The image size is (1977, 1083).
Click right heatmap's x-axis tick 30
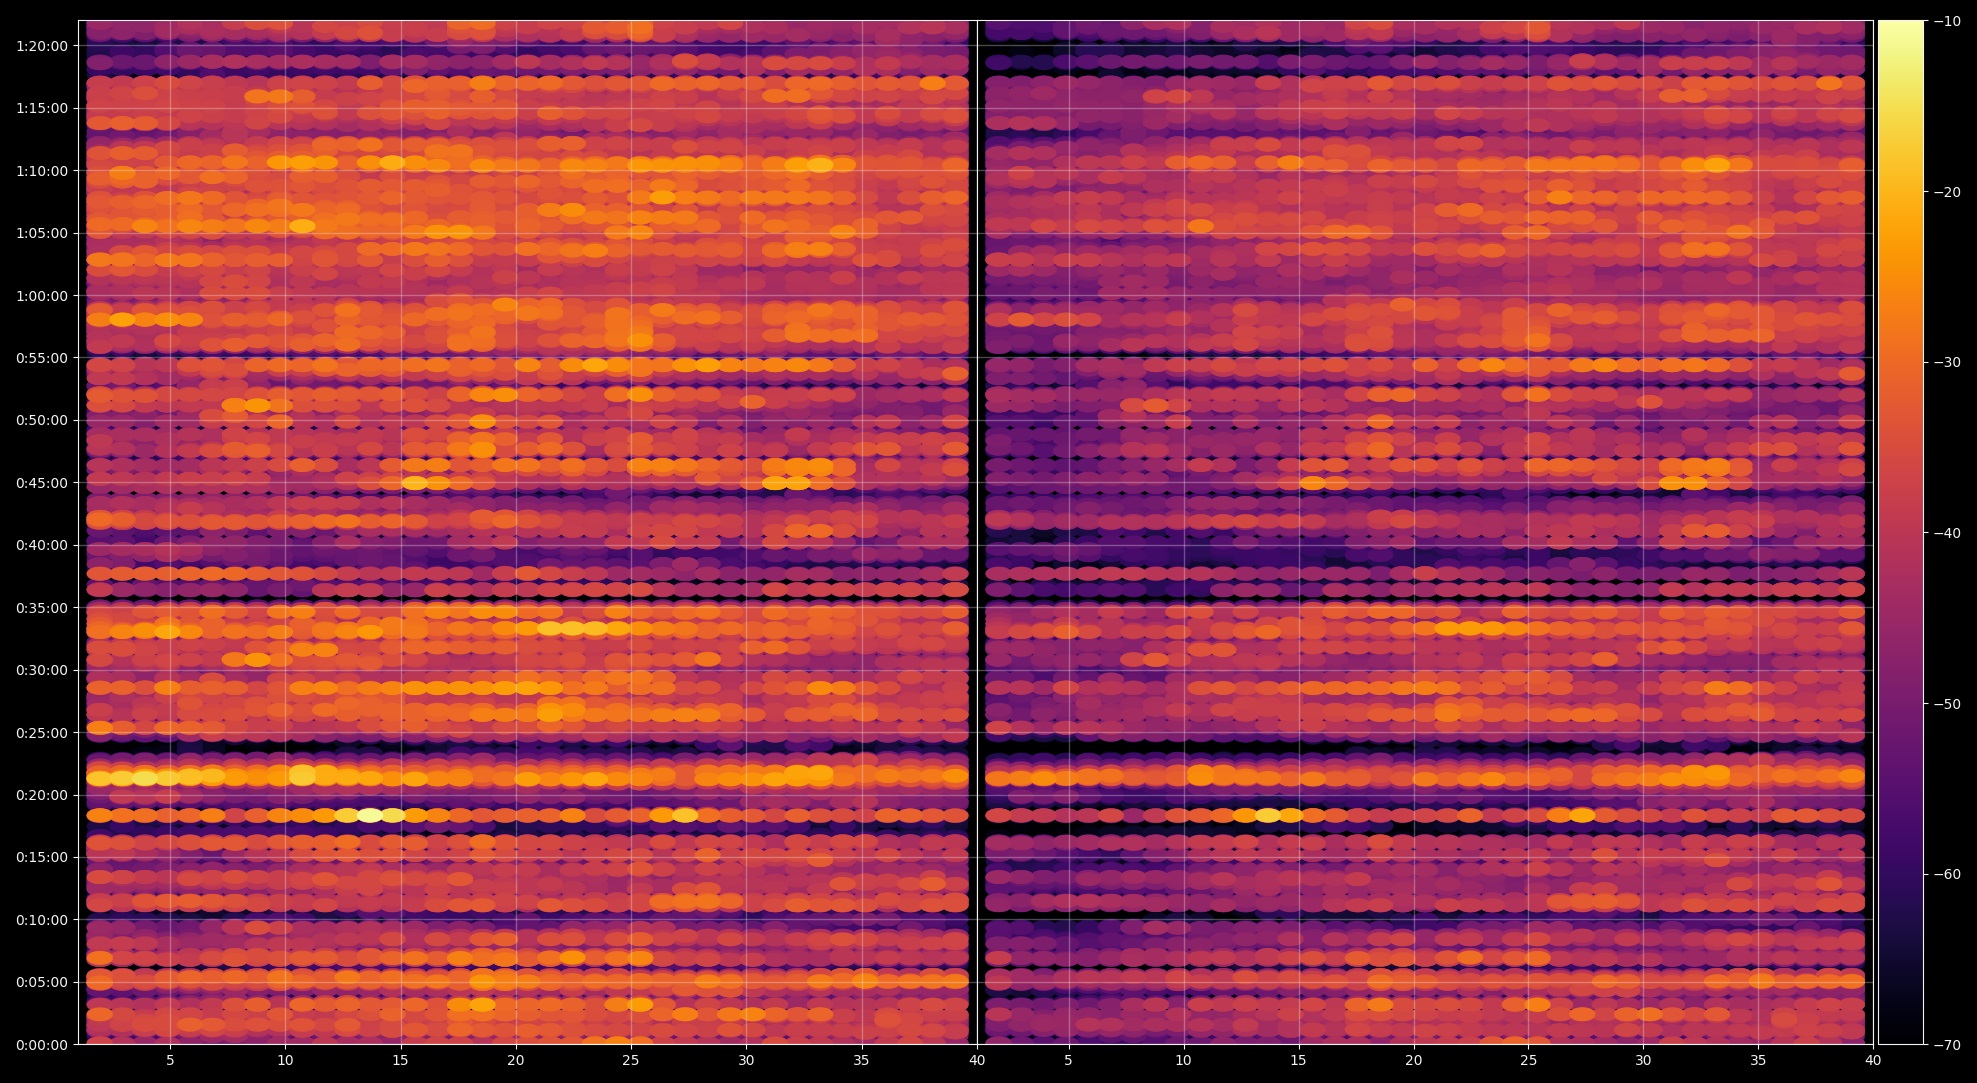point(1643,1060)
